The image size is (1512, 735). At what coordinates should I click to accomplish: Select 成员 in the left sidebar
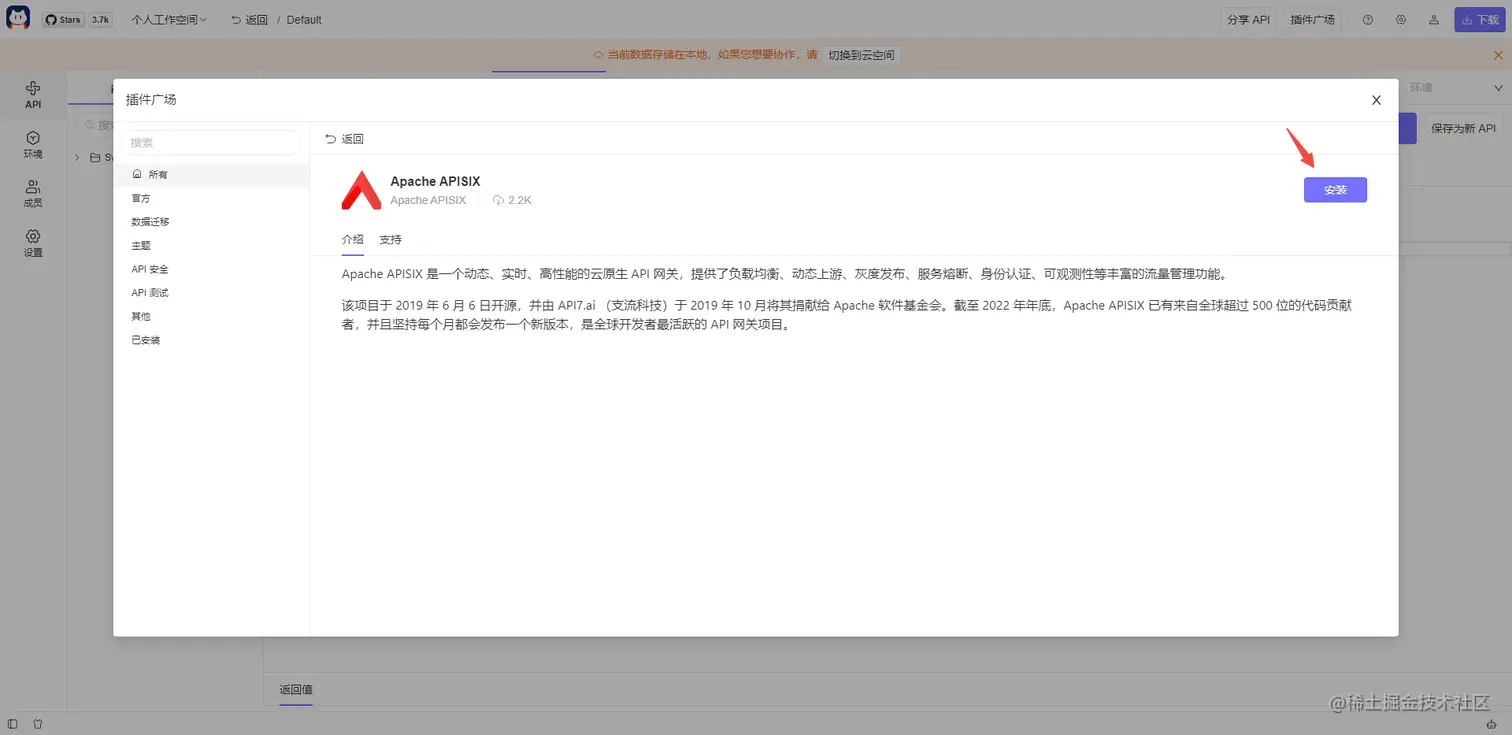point(33,193)
